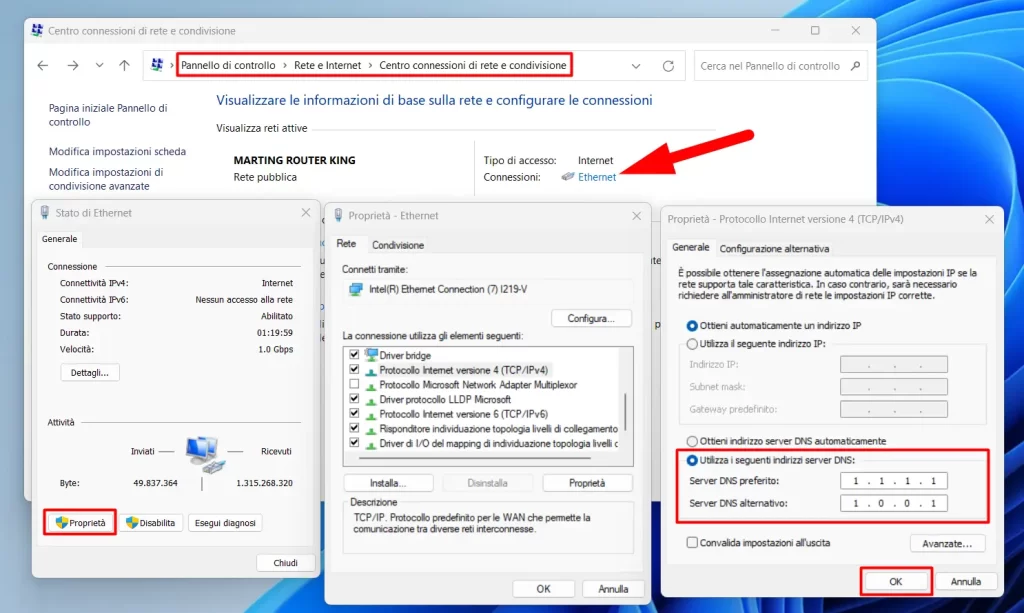1024x613 pixels.
Task: Click Protocollo Internet versione 4 item icon
Action: coord(371,371)
